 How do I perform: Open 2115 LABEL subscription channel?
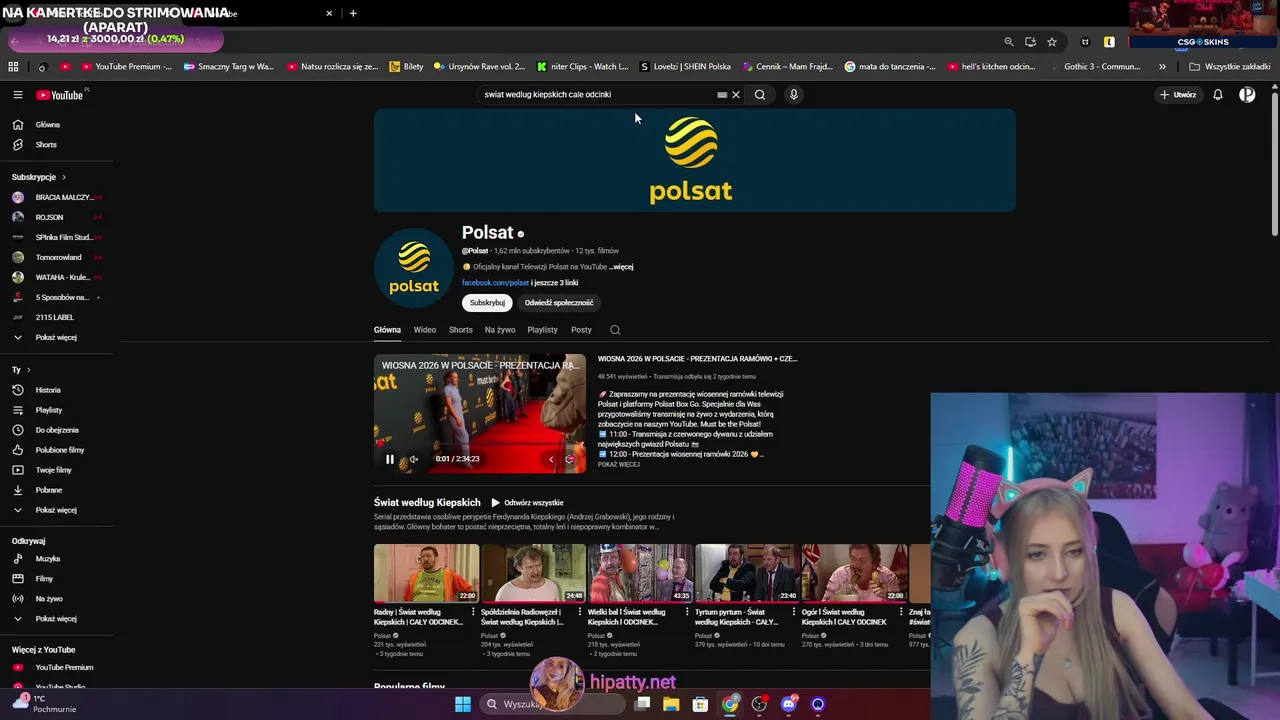(x=56, y=317)
